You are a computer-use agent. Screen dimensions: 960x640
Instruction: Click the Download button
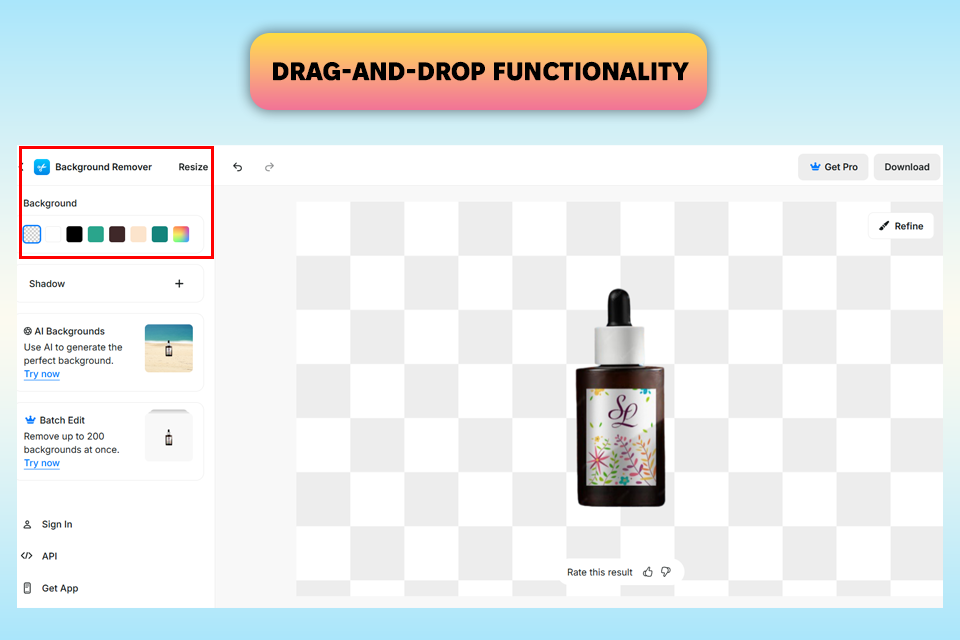pyautogui.click(x=907, y=167)
